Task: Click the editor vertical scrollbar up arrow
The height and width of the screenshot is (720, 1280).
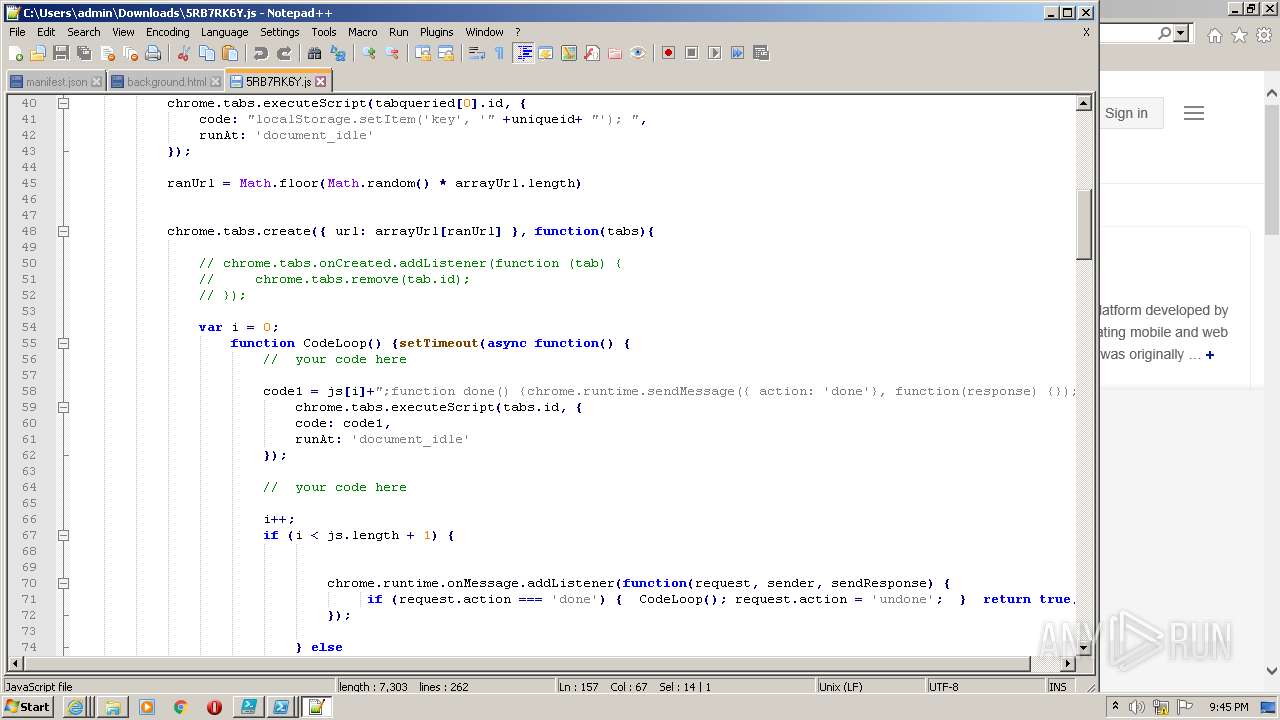Action: tap(1084, 103)
